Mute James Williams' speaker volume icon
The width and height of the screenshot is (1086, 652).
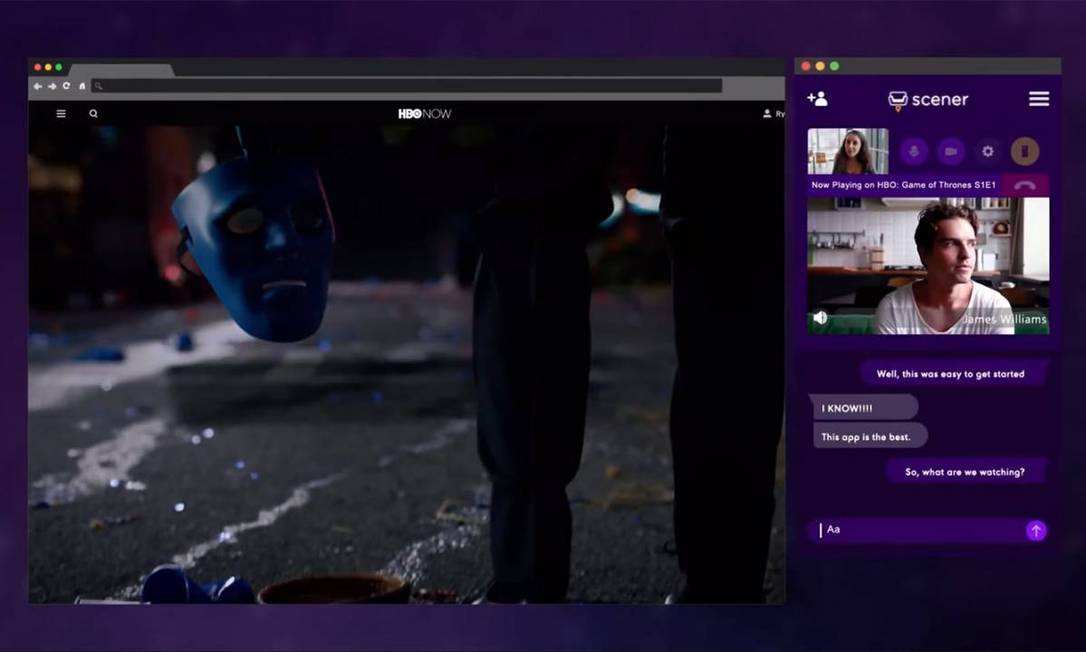click(821, 318)
